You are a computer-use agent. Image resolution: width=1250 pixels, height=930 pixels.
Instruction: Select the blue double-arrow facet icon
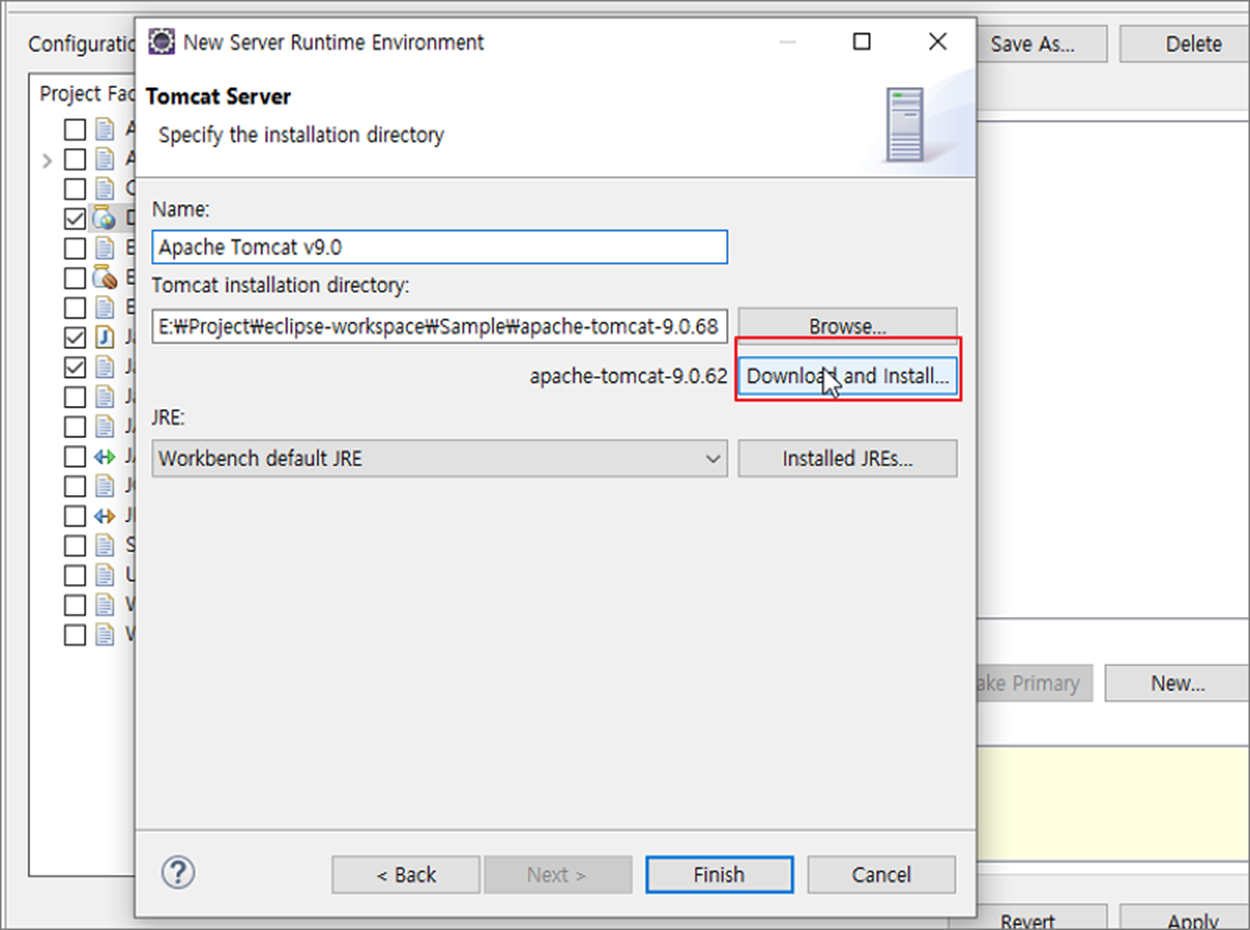(104, 516)
